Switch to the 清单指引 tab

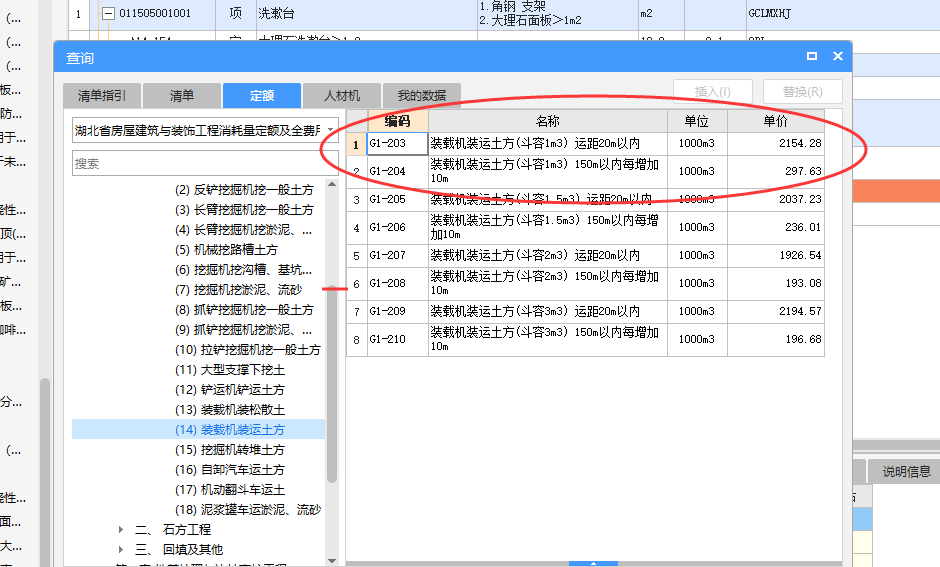(x=102, y=95)
